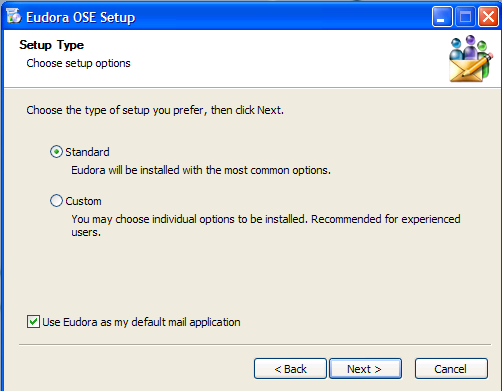Screen dimensions: 502x391
Task: Cancel the Eudora OSE installation
Action: click(x=451, y=369)
